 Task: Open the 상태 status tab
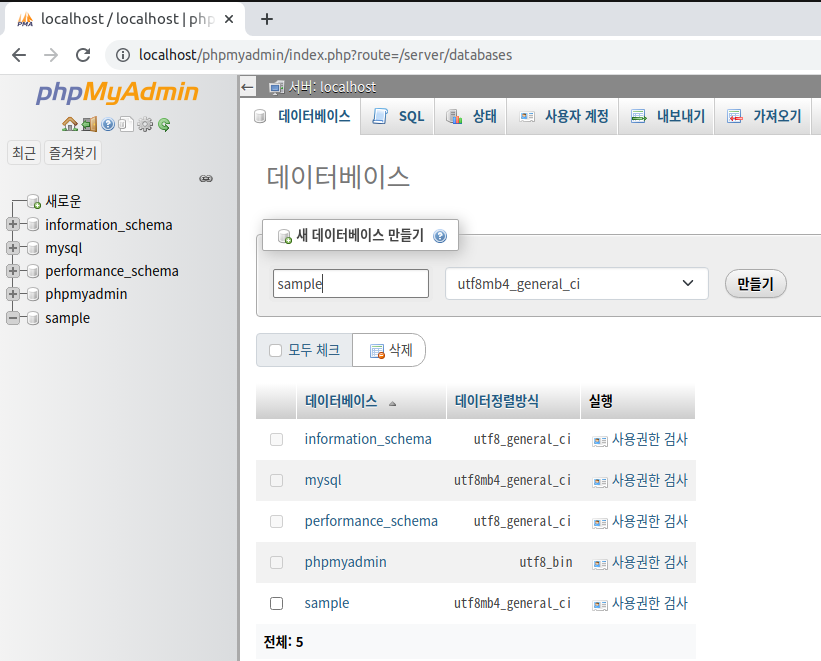click(470, 116)
